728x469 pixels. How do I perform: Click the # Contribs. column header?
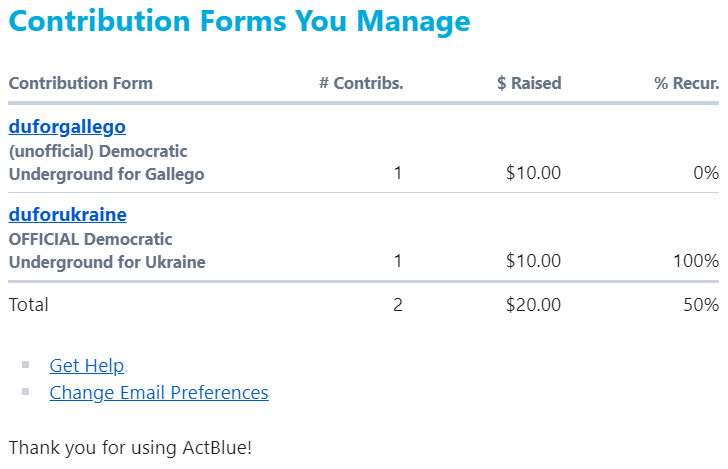pos(361,83)
